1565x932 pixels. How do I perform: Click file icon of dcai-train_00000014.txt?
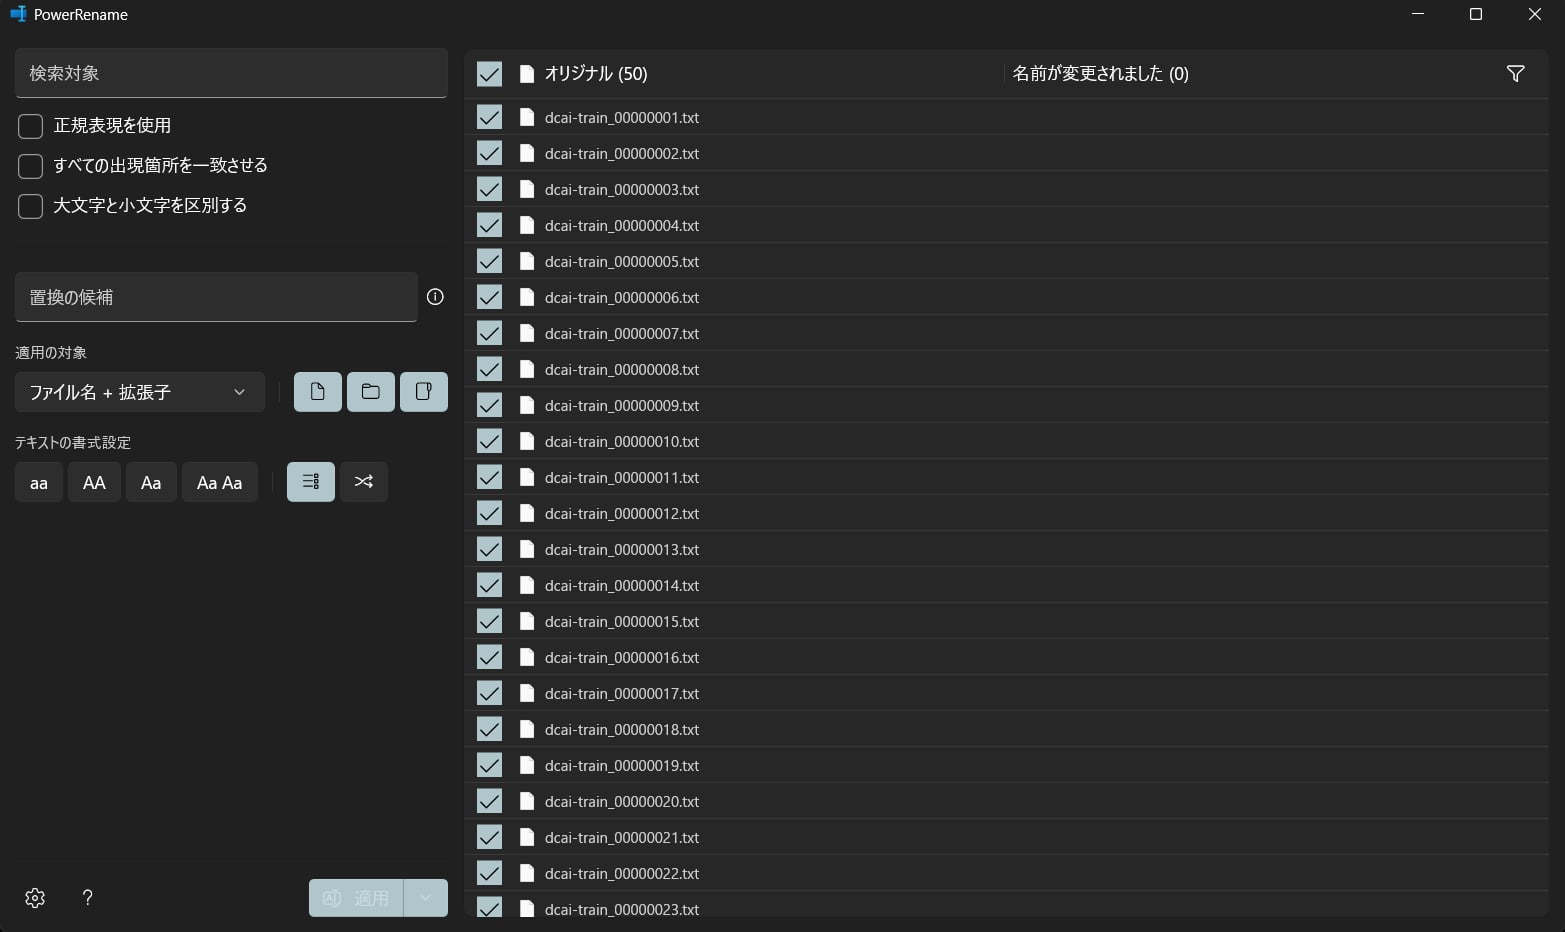click(527, 585)
